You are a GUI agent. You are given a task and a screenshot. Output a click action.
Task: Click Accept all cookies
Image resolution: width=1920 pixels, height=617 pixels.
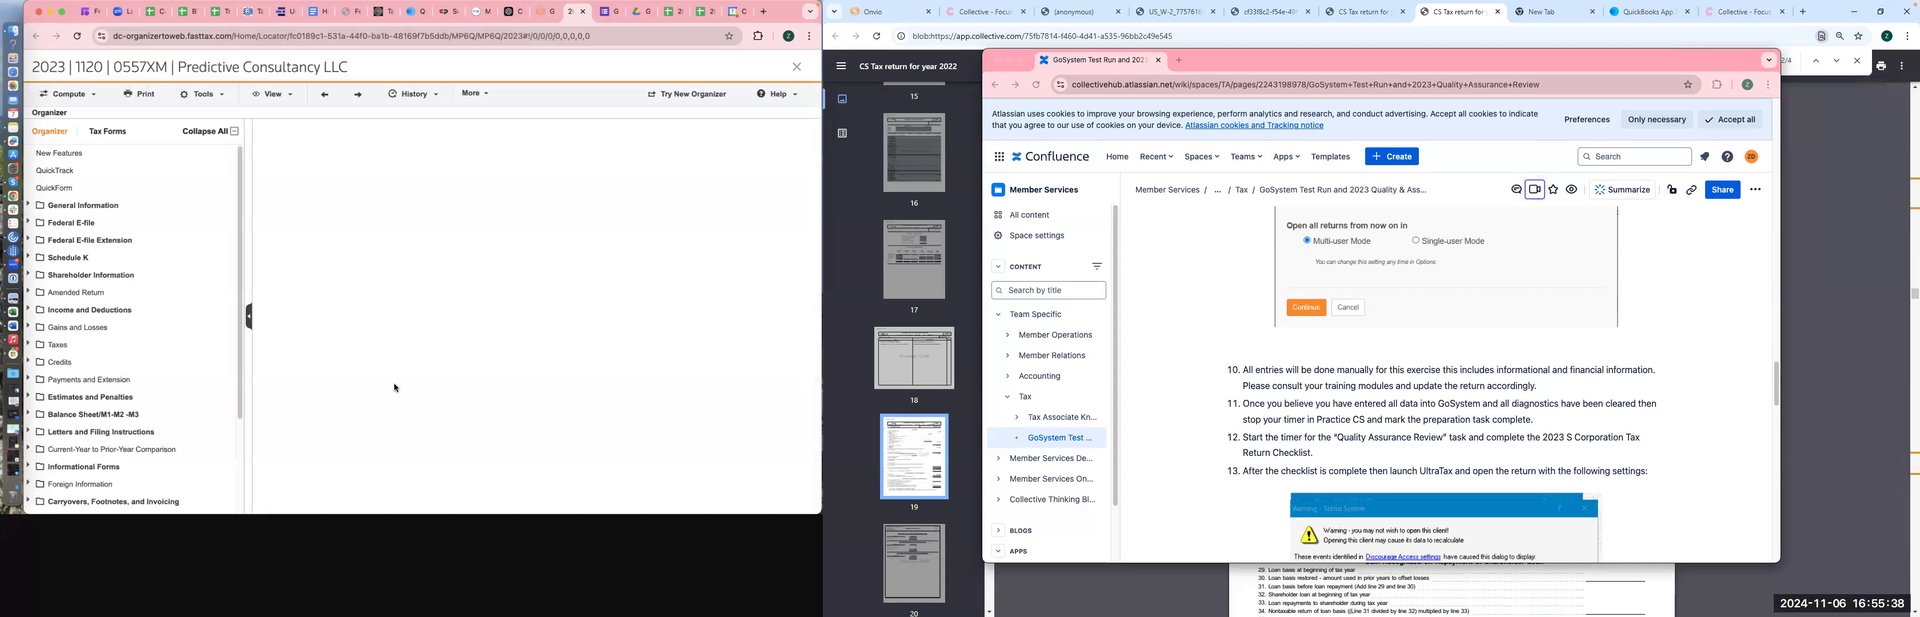1730,119
